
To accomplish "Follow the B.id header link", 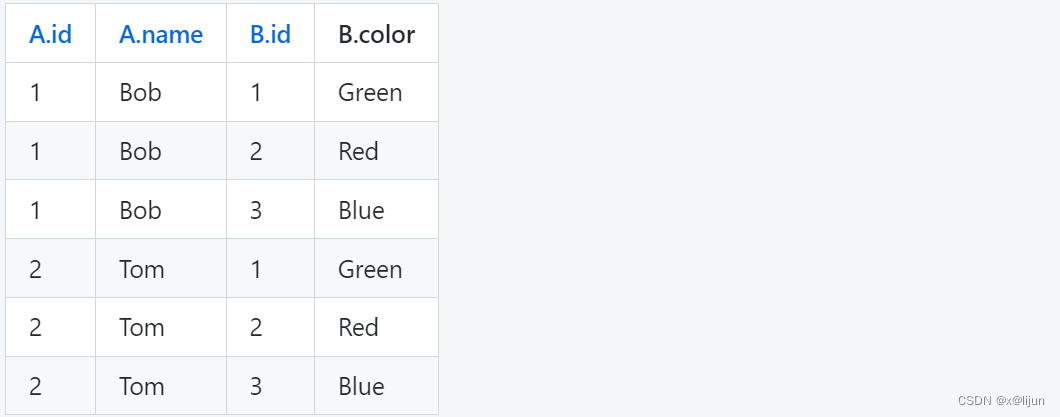I will point(270,34).
